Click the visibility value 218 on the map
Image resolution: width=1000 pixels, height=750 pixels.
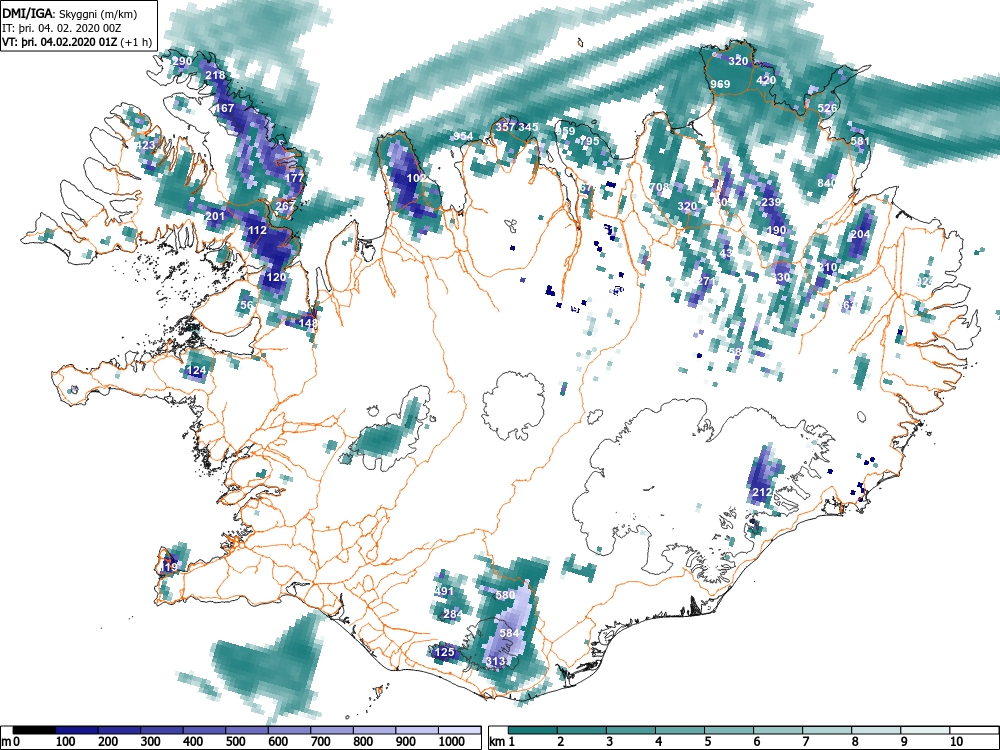(x=215, y=75)
